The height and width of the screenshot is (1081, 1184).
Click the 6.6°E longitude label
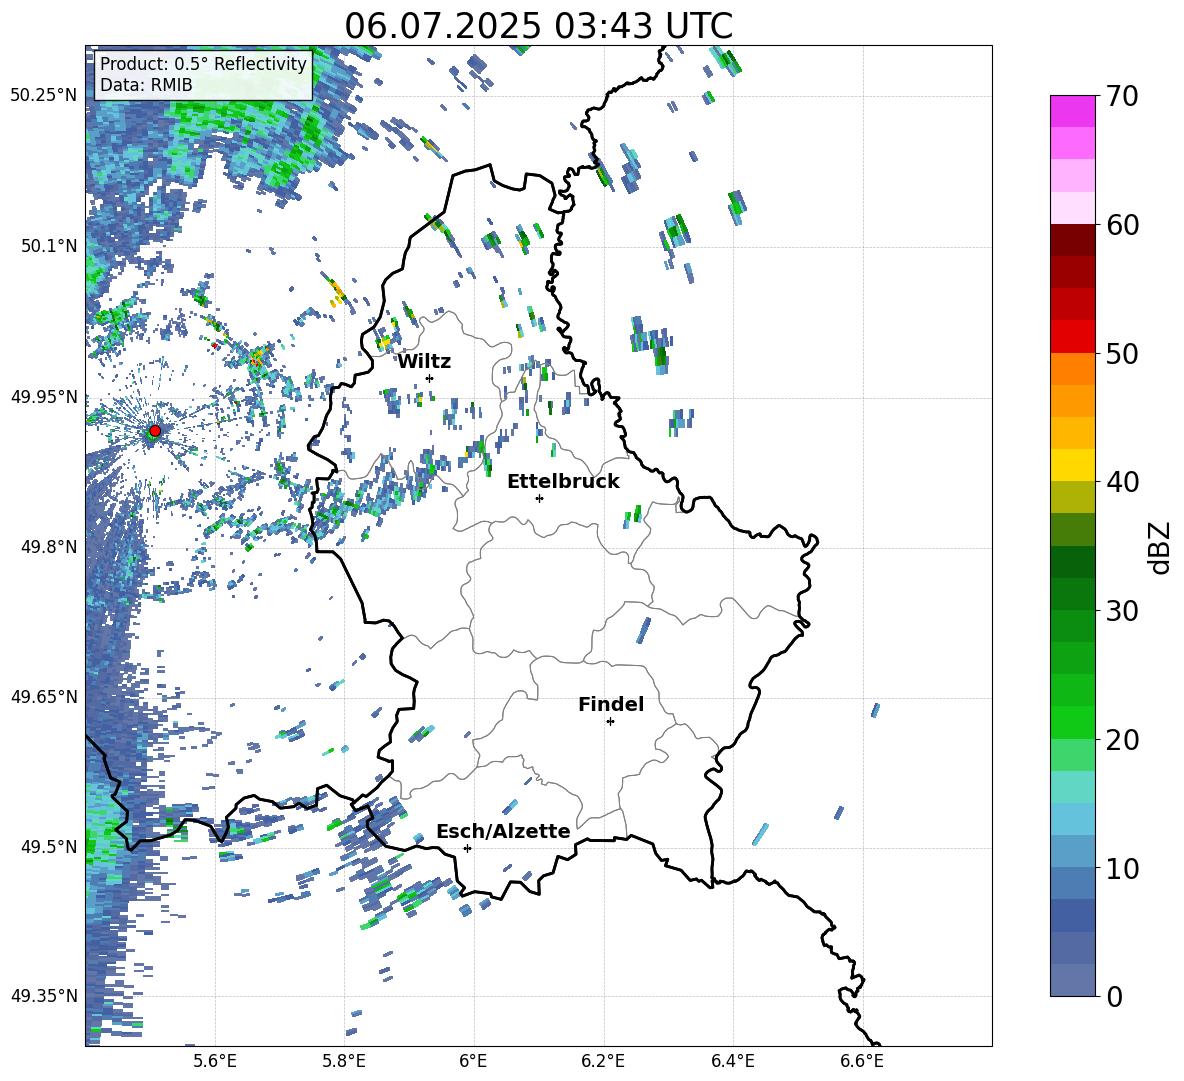pyautogui.click(x=862, y=1061)
